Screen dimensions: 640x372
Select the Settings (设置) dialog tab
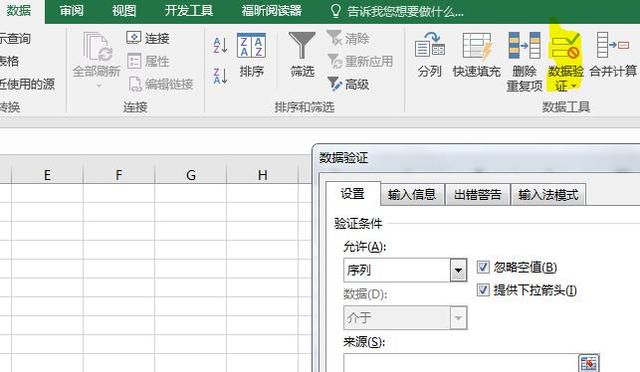click(353, 194)
